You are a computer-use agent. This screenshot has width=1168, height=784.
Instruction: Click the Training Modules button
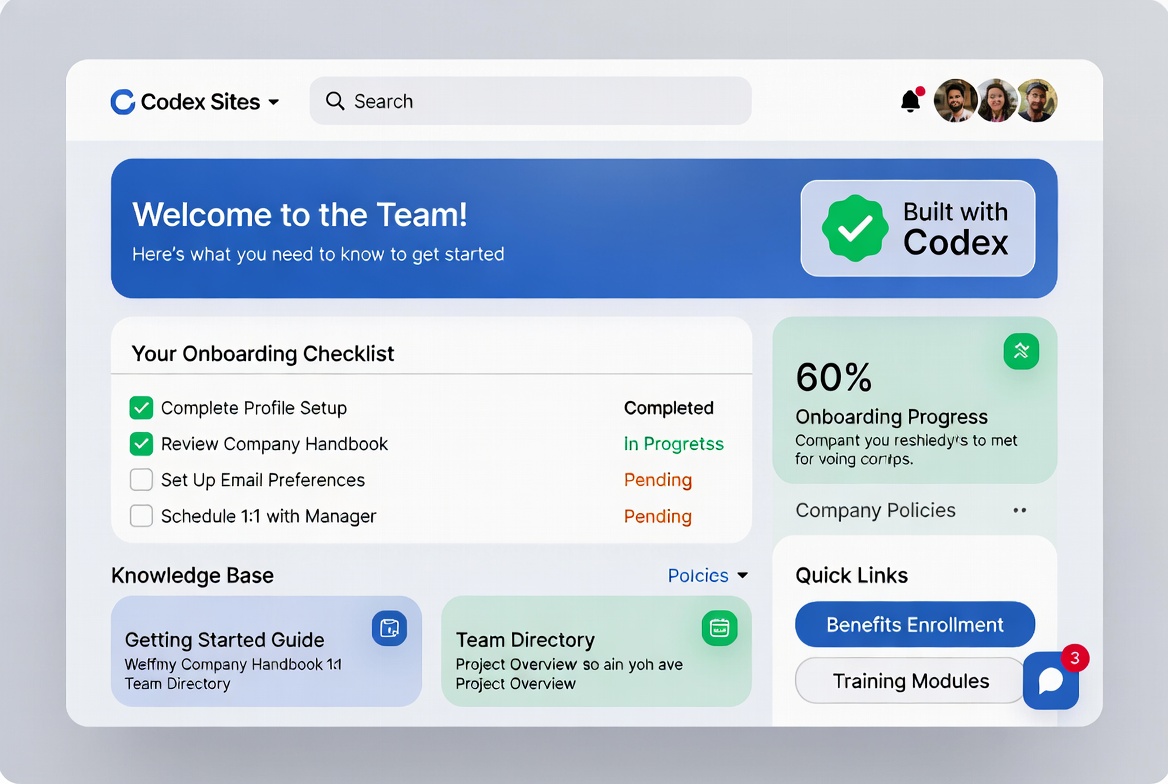pos(910,680)
